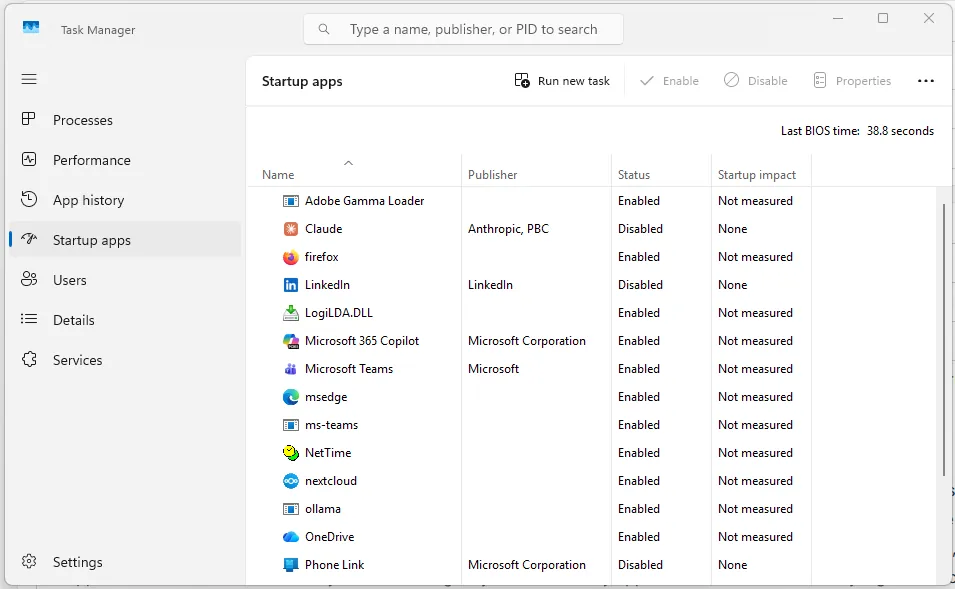
Task: Open App history page
Action: point(125,200)
